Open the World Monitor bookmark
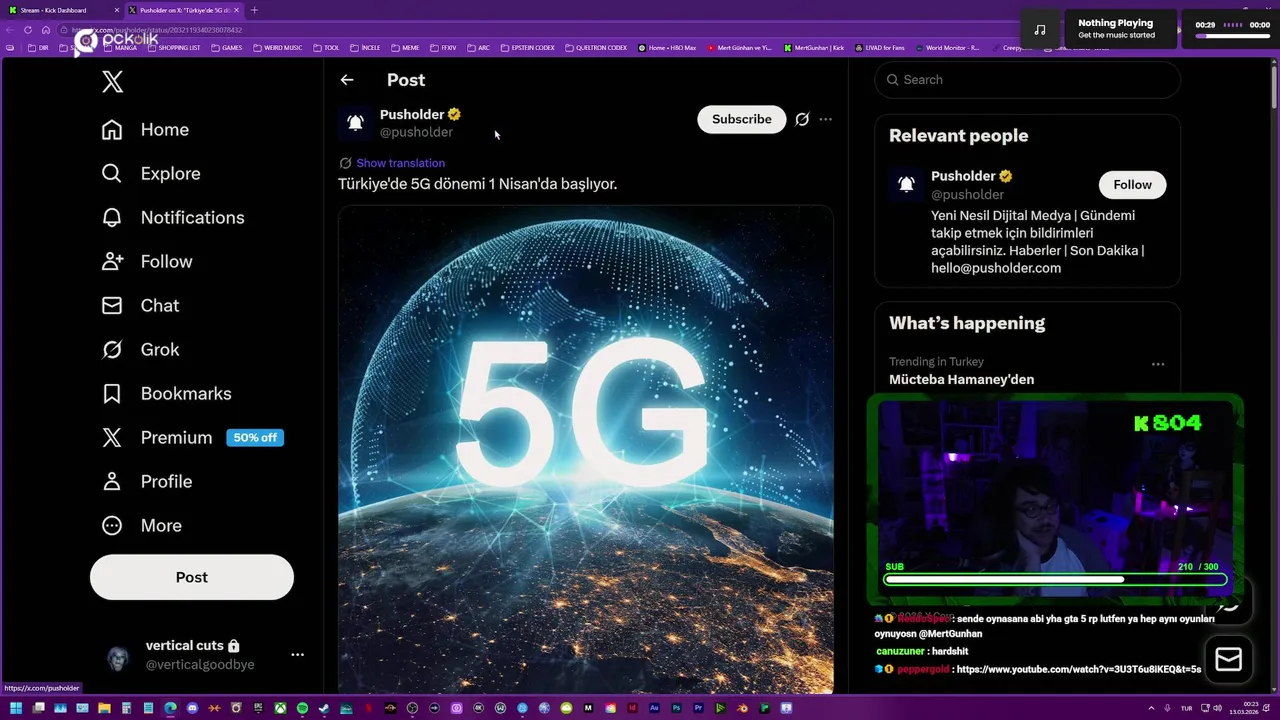 pos(947,48)
